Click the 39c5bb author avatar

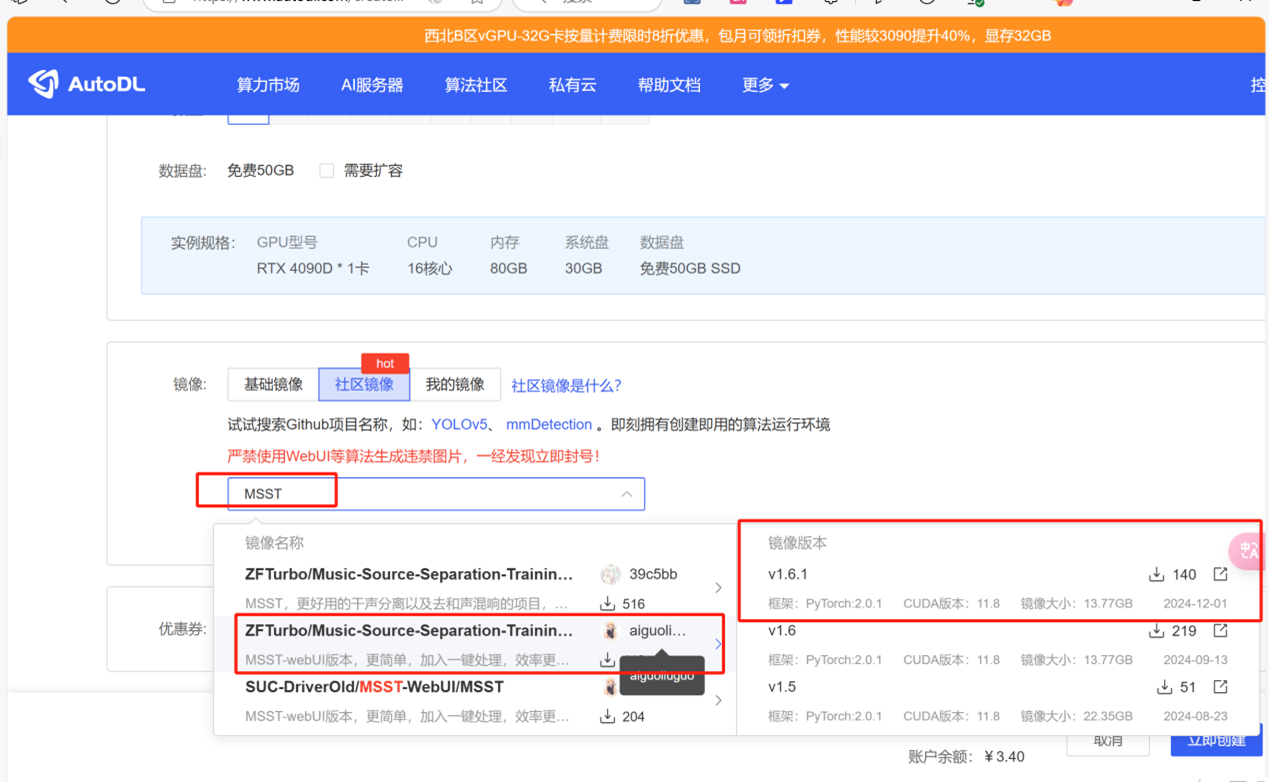pos(610,575)
